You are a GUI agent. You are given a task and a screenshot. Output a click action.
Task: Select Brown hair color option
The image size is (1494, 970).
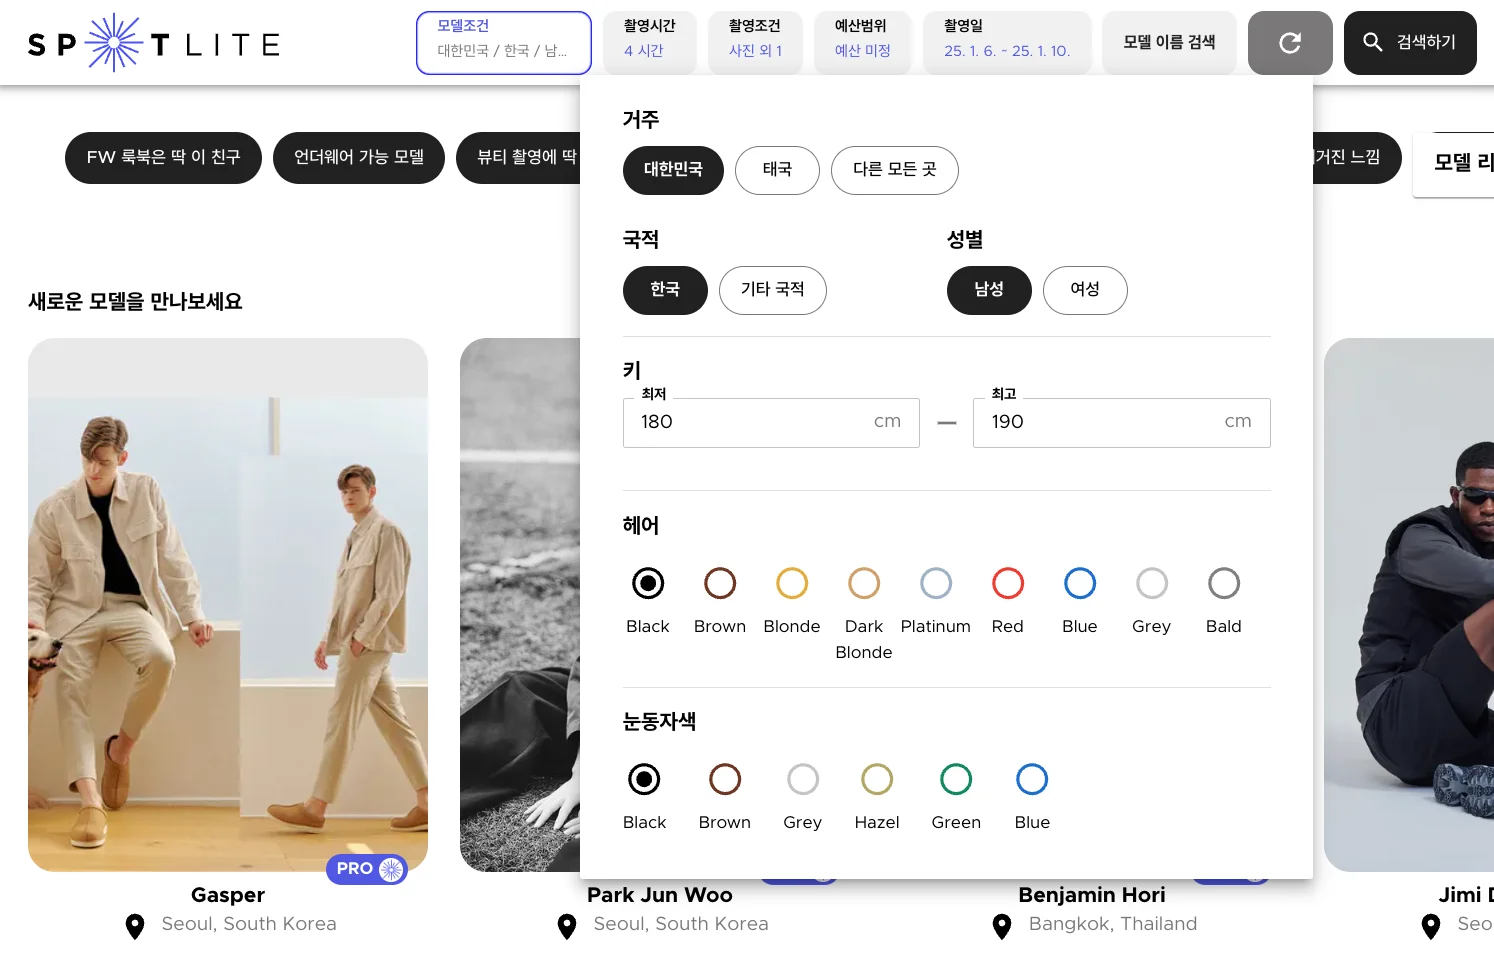pos(720,583)
